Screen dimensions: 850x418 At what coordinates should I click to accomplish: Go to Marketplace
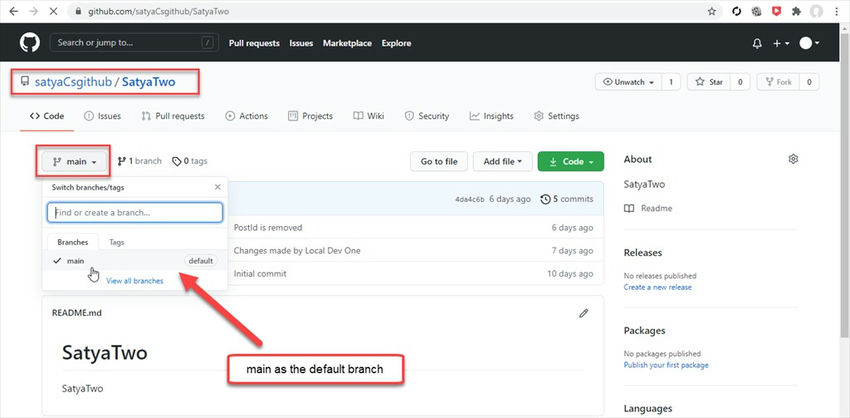click(347, 43)
